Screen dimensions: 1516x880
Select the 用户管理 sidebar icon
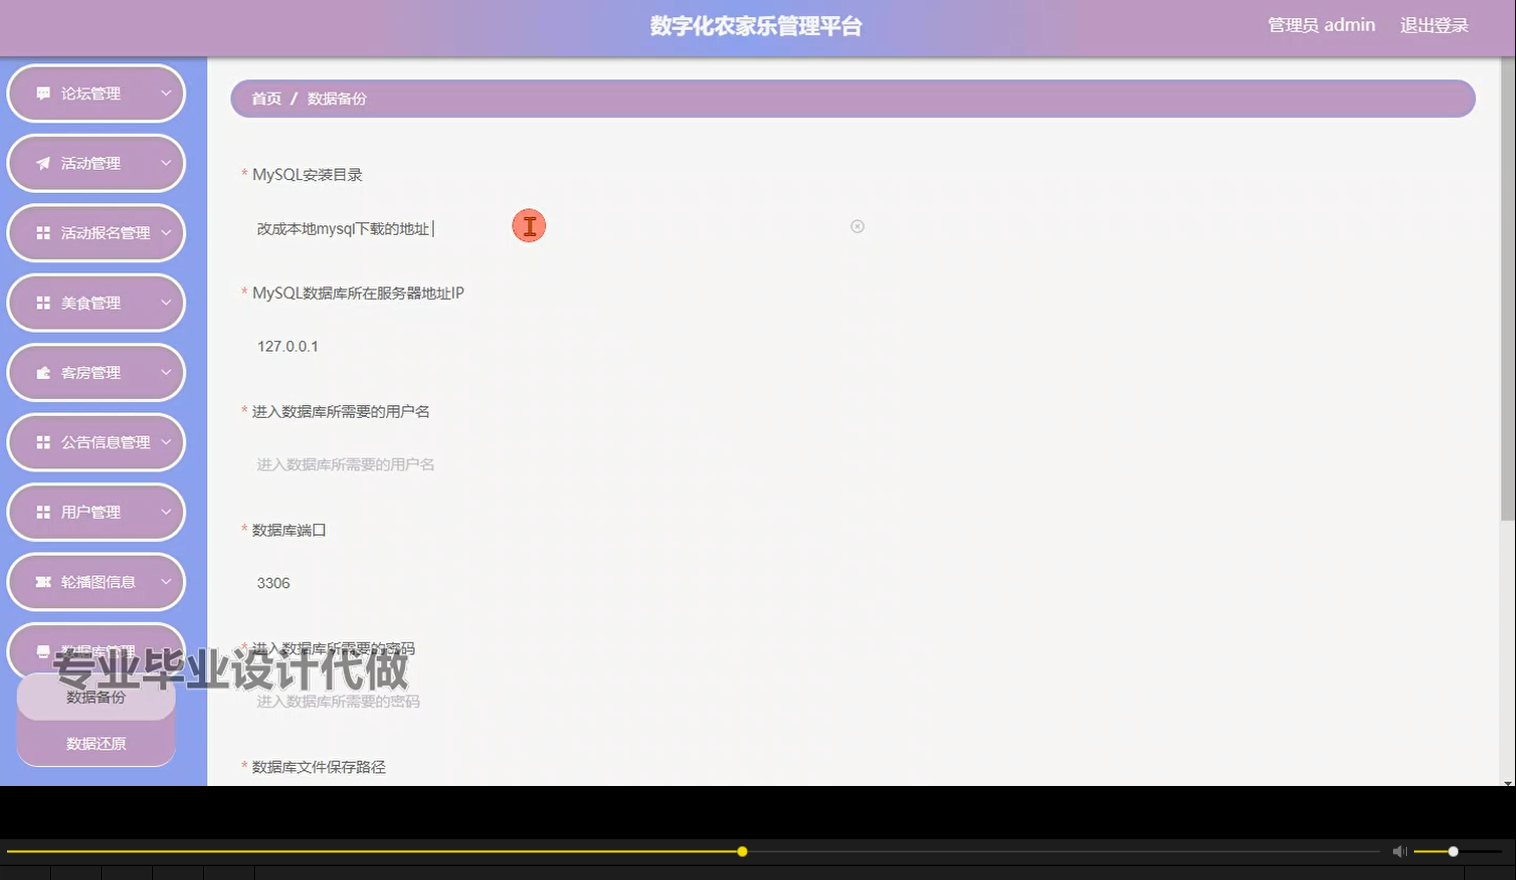pos(41,511)
